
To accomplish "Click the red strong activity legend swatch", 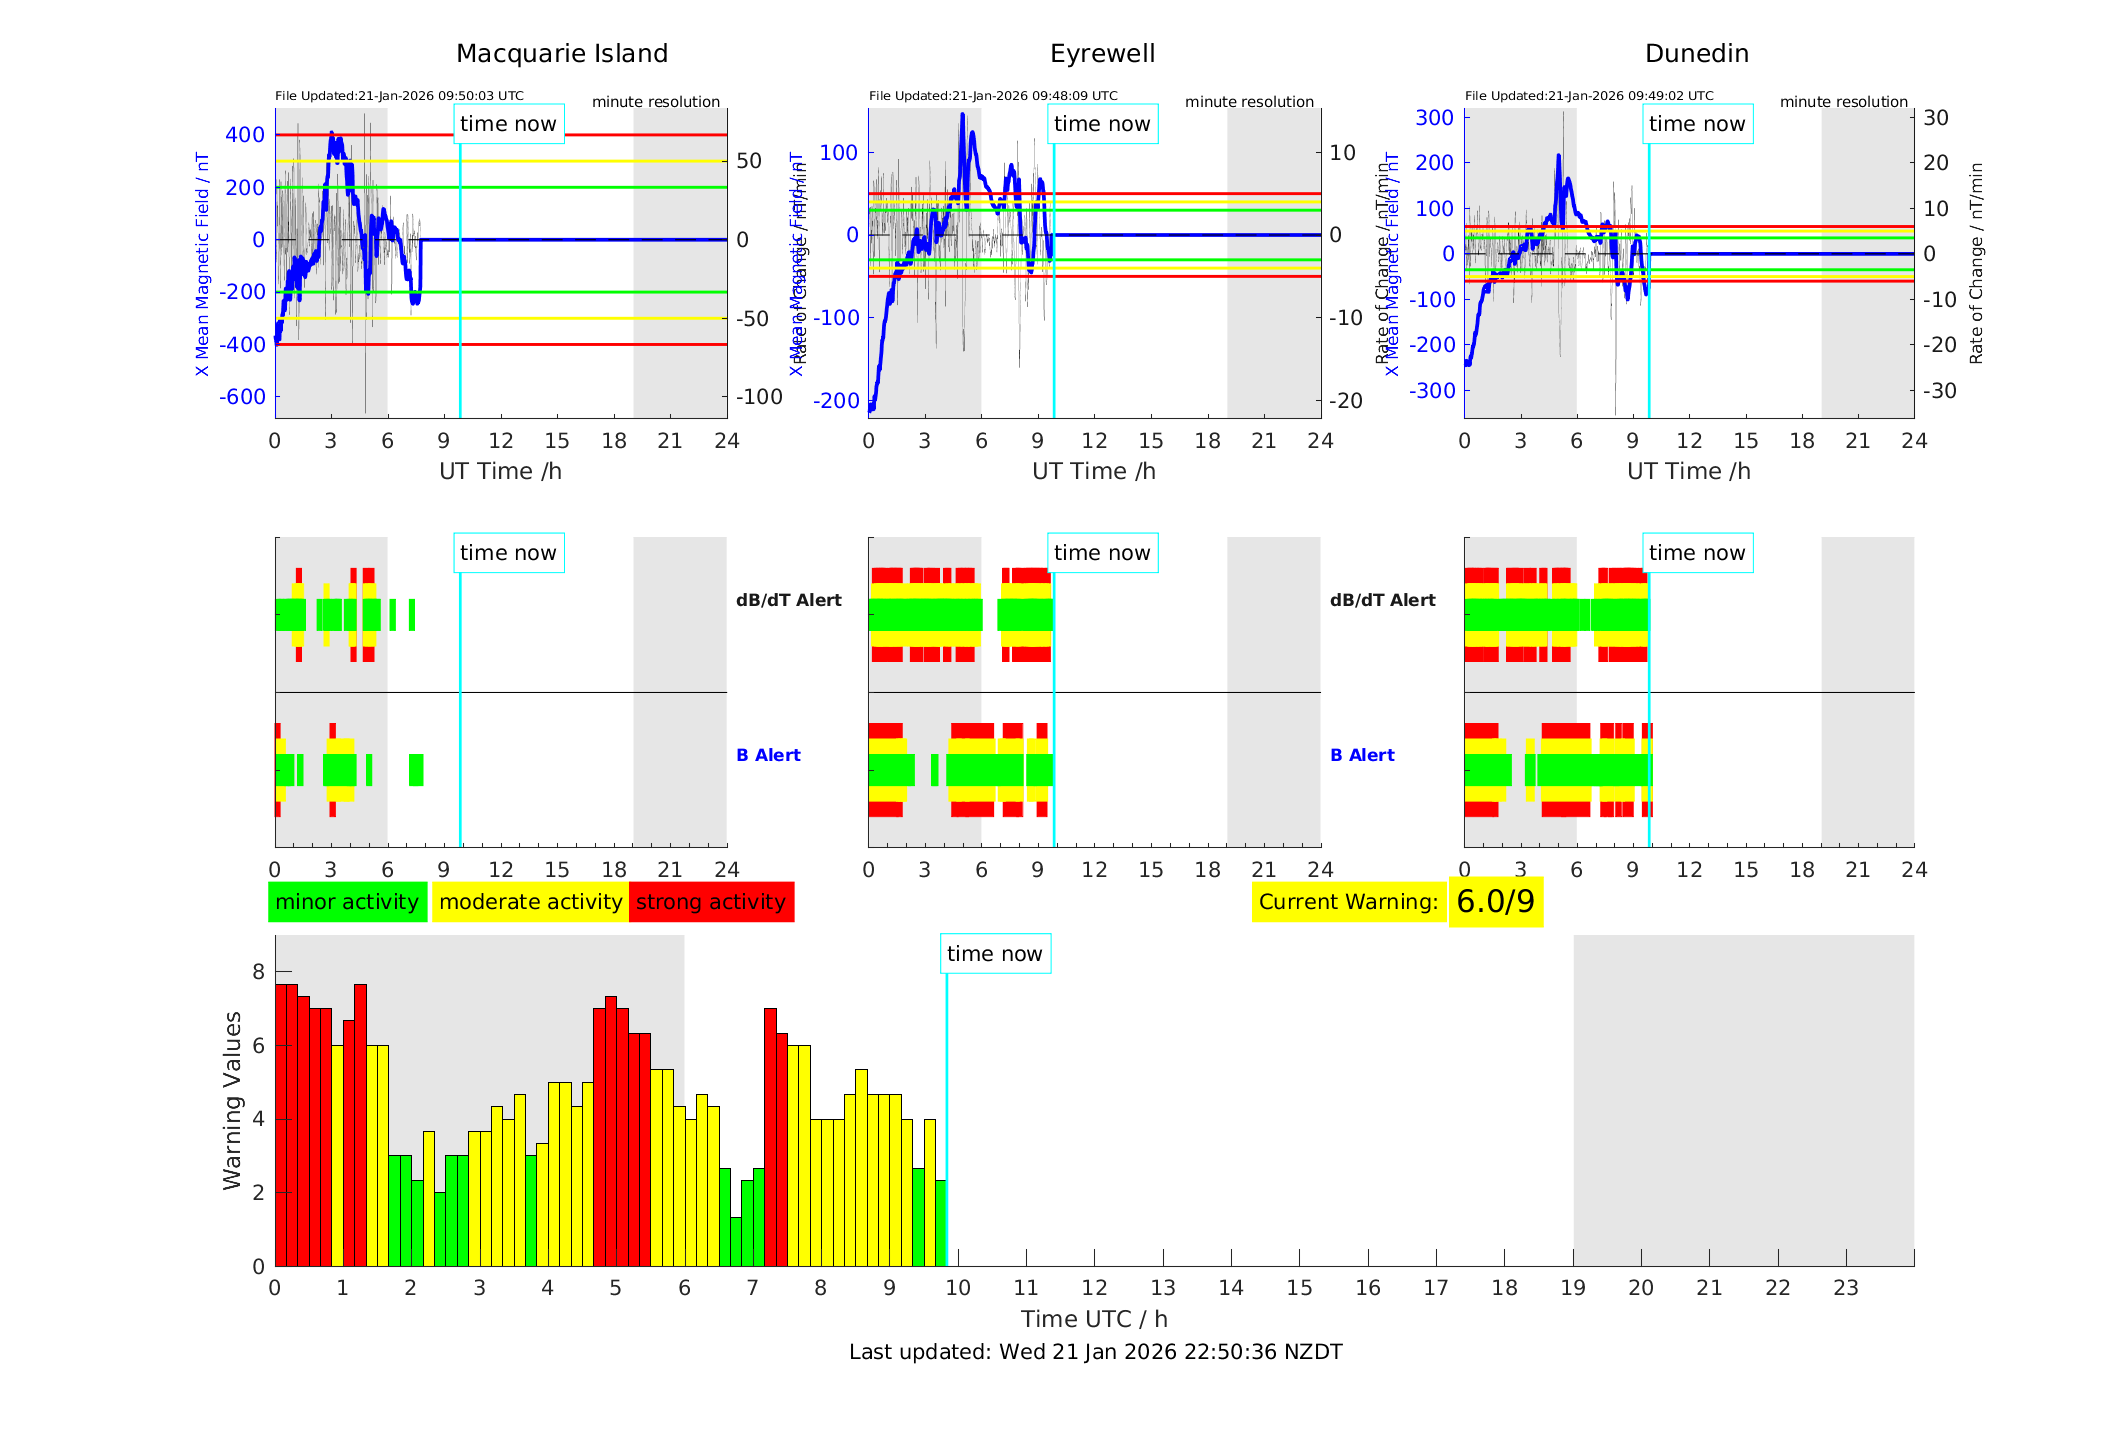I will coord(711,902).
